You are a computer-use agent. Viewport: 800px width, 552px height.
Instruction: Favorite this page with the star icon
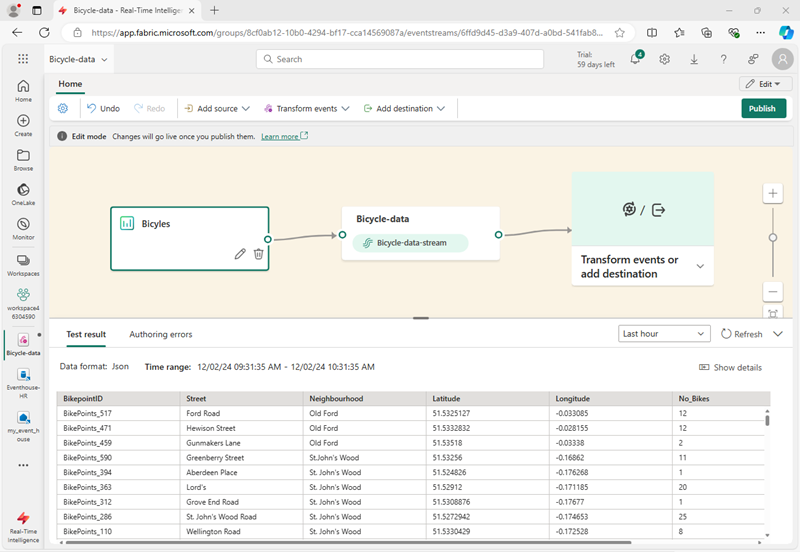[x=619, y=33]
